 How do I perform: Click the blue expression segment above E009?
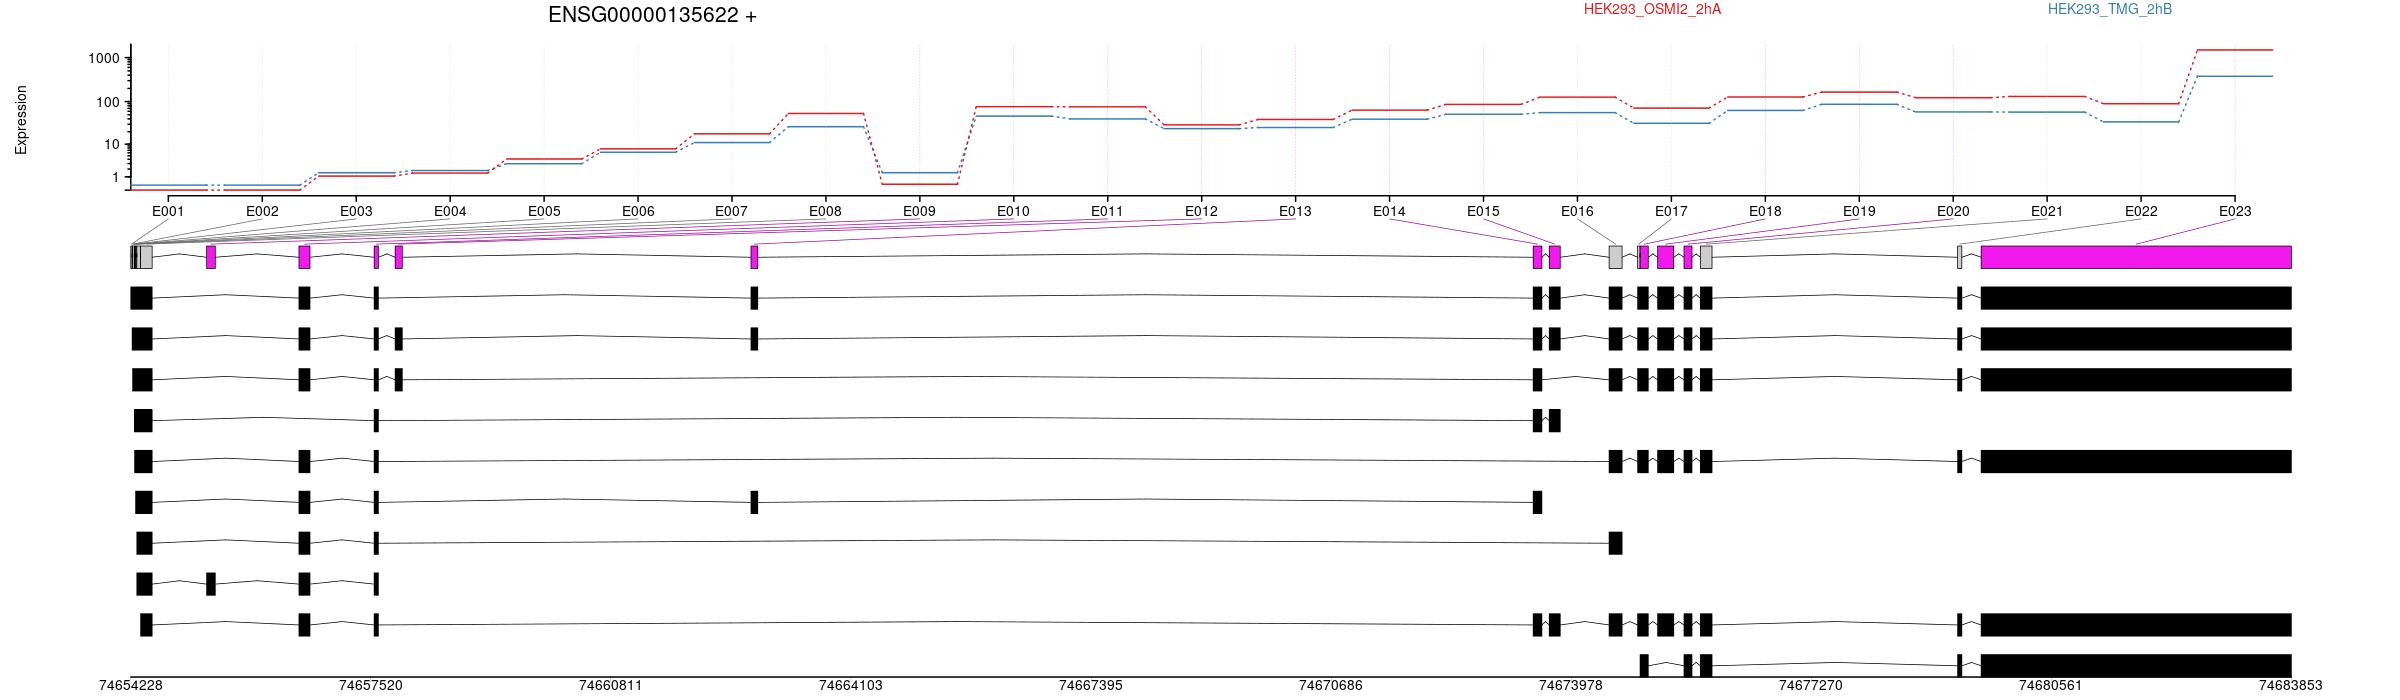[919, 173]
